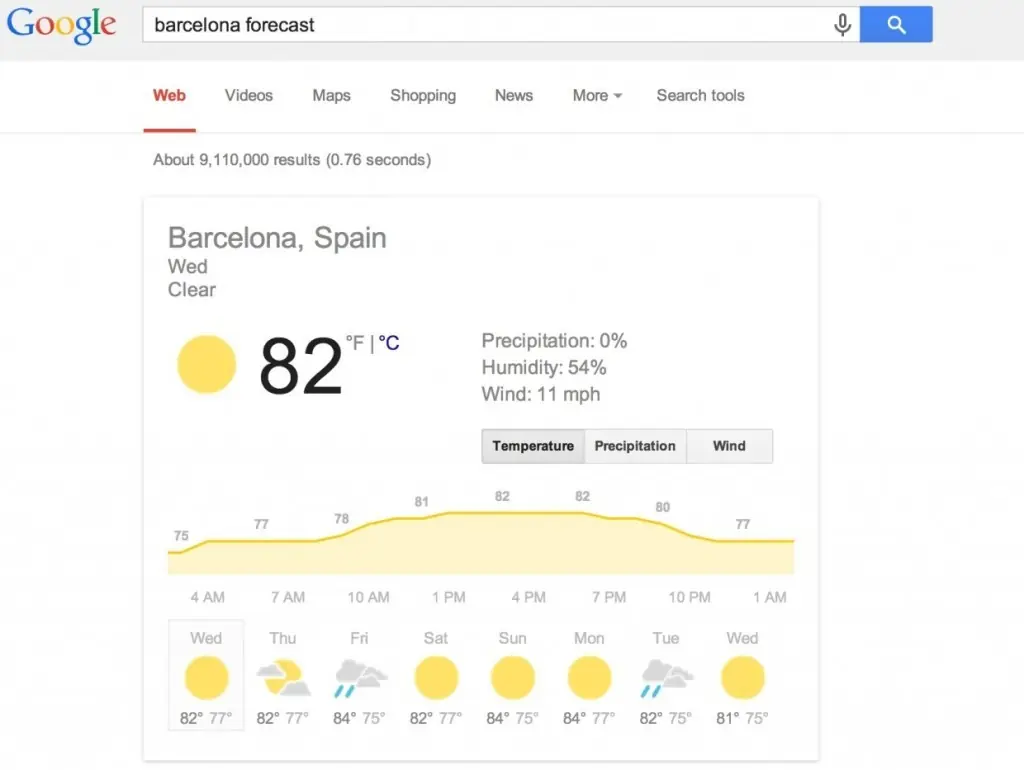Viewport: 1024px width, 770px height.
Task: Click the thunderstorm icon under Thursday
Action: click(283, 677)
